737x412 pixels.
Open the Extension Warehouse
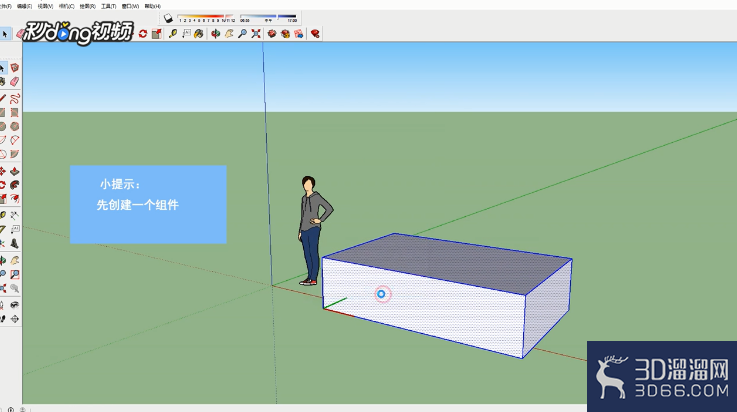pos(285,34)
